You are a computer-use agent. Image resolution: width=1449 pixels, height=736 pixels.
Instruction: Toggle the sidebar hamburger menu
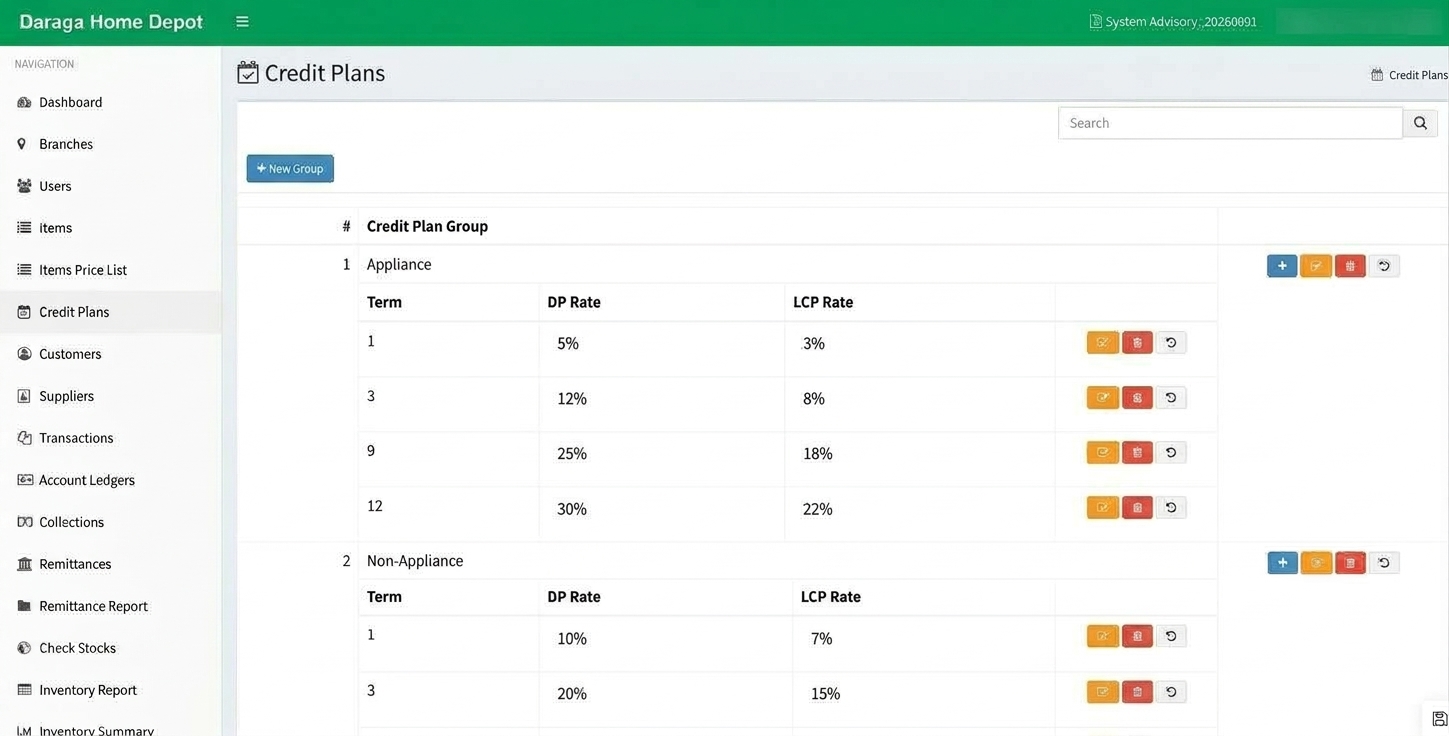pyautogui.click(x=242, y=22)
